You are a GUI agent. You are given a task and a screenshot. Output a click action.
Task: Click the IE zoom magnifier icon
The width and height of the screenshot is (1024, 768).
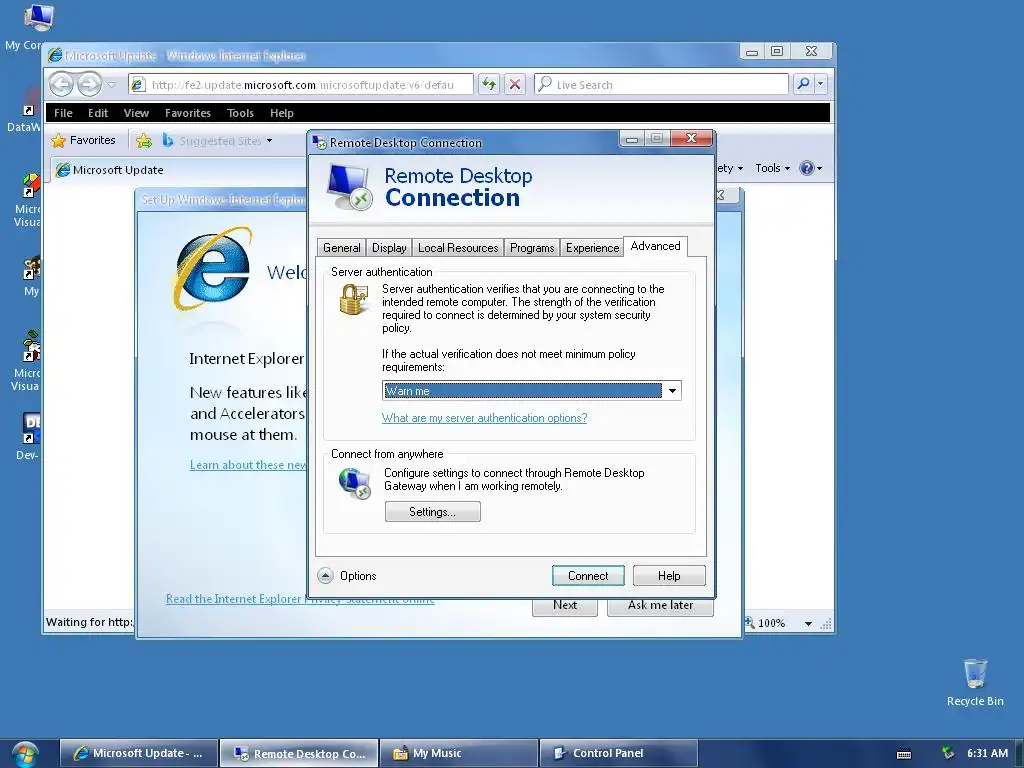coord(750,623)
